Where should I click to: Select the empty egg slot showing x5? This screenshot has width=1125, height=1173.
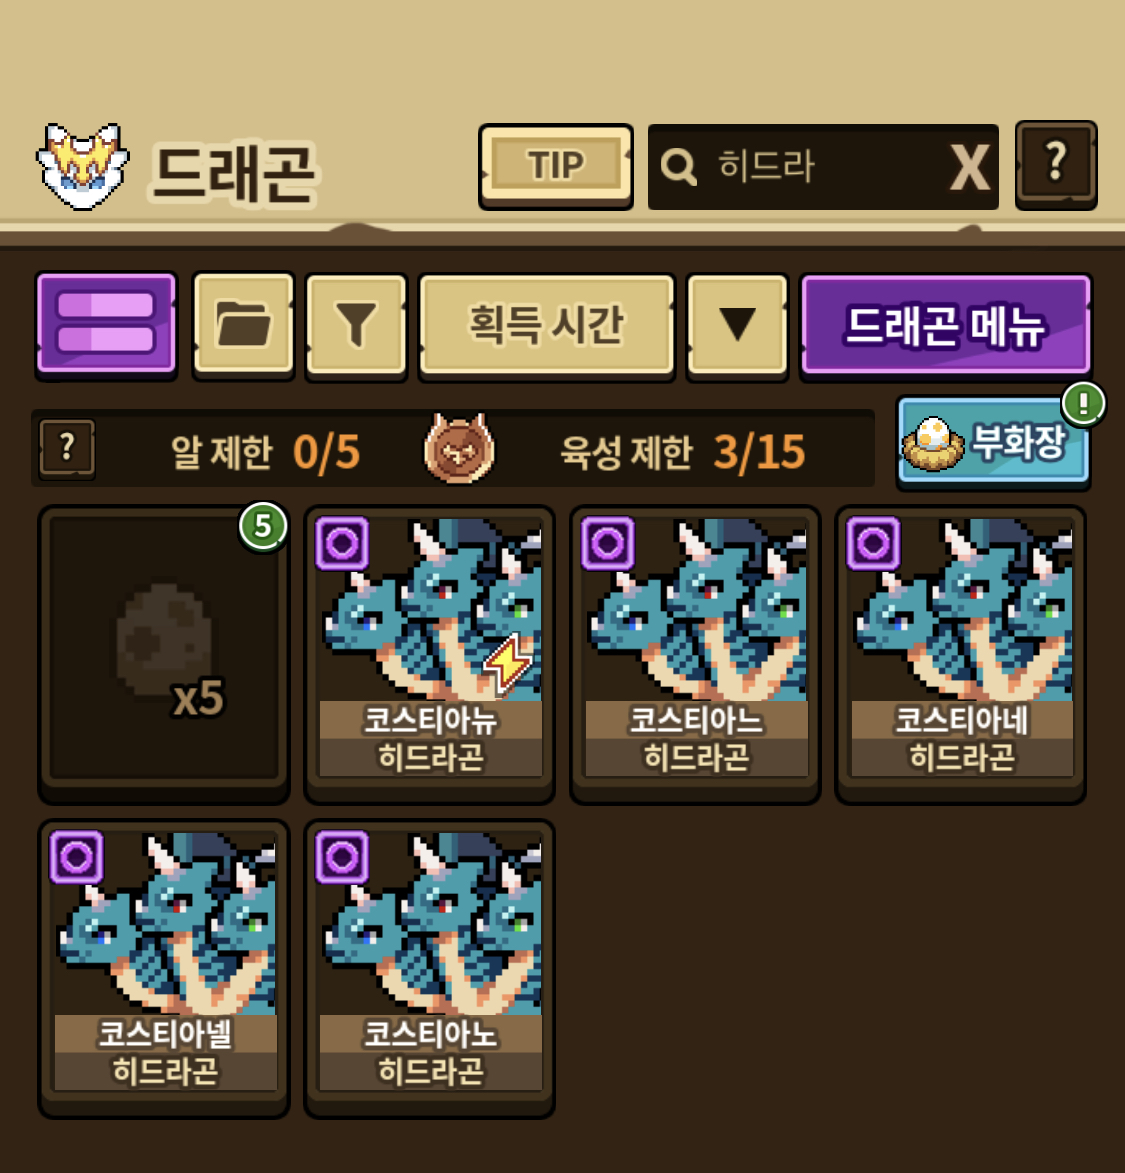(x=164, y=654)
